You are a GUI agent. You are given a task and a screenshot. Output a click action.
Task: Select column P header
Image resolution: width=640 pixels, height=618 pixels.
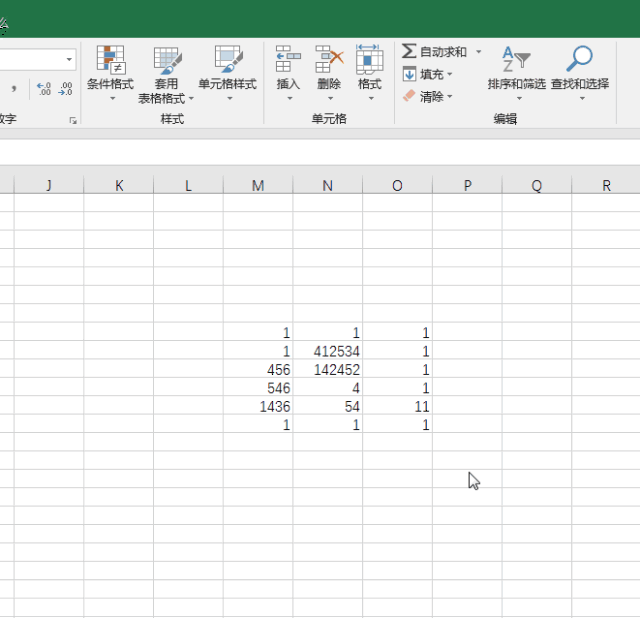(467, 185)
